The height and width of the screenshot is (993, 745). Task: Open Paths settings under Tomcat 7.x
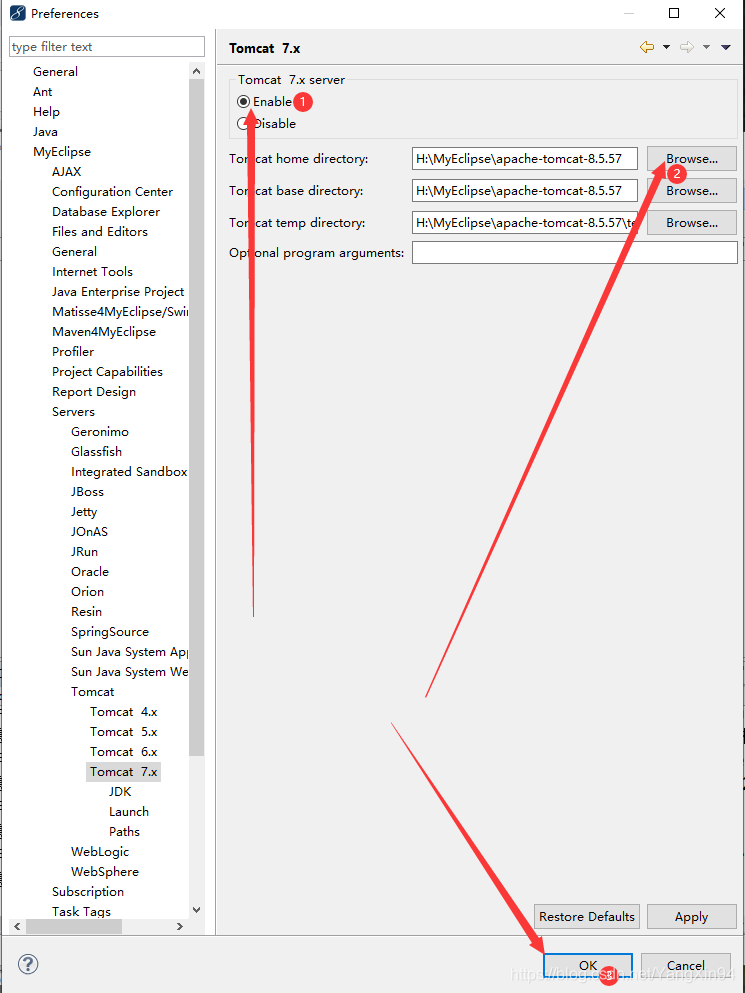(124, 832)
